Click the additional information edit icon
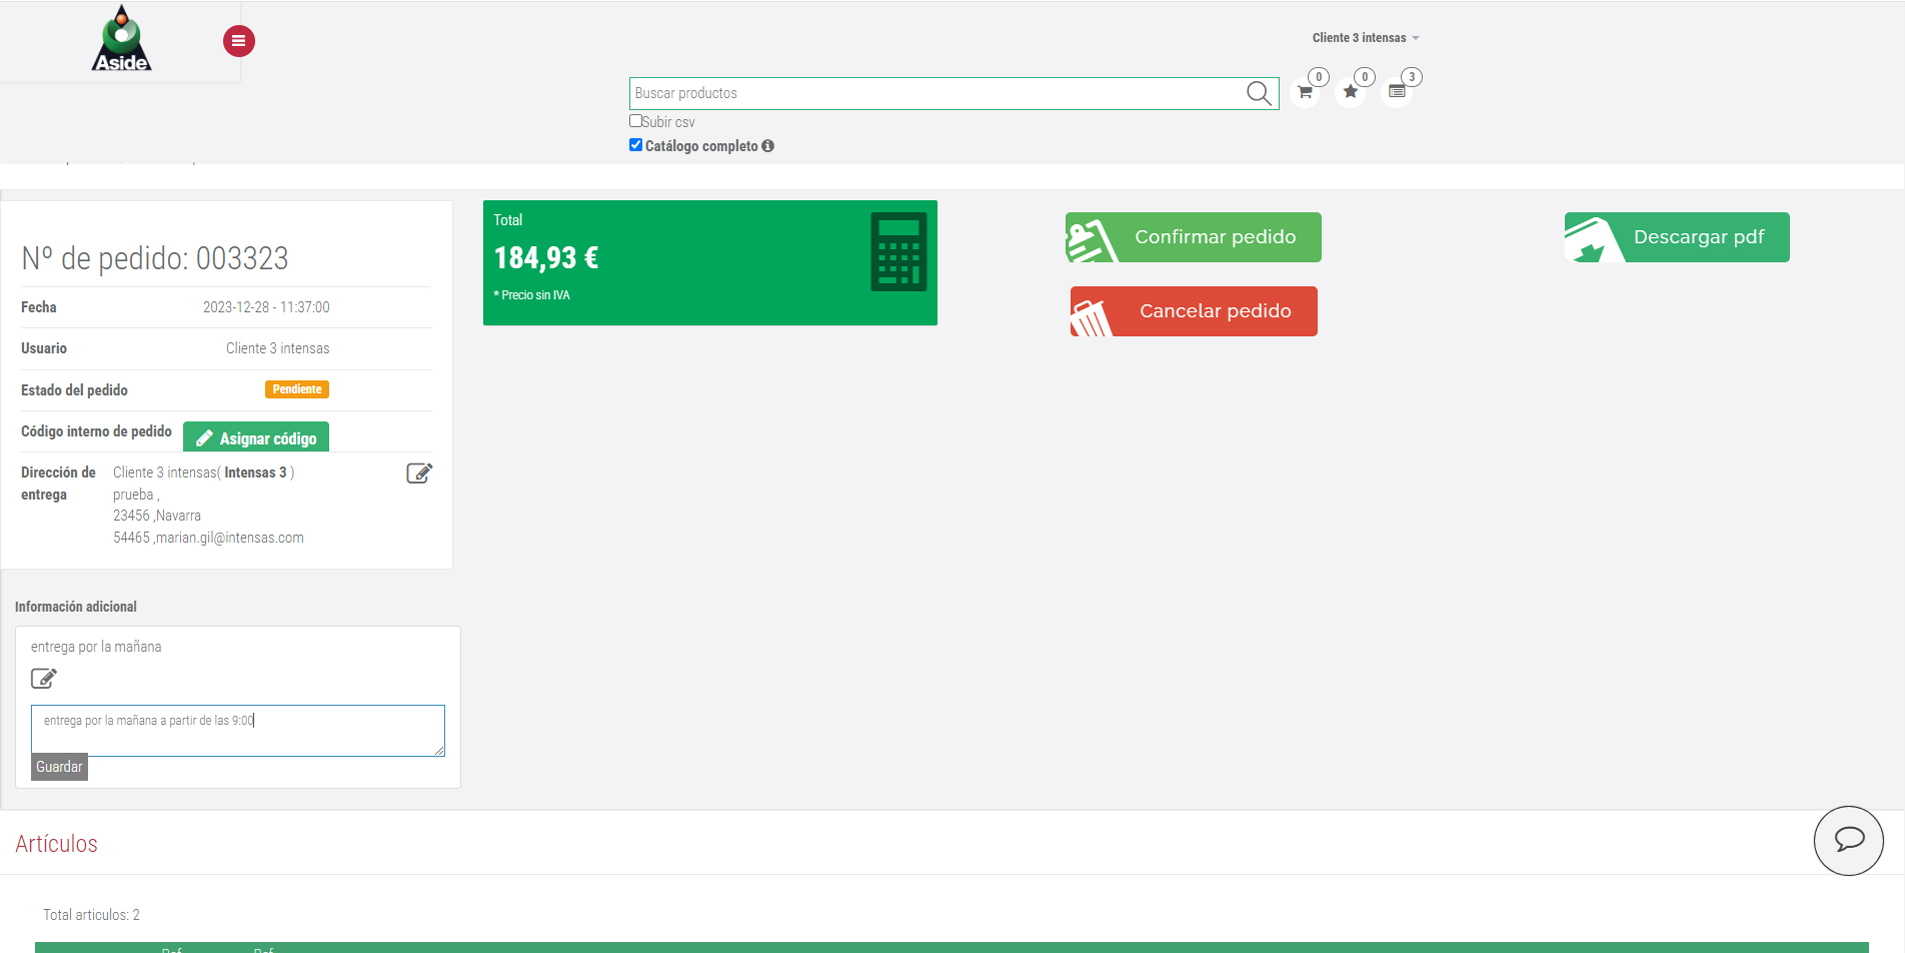 coord(44,679)
